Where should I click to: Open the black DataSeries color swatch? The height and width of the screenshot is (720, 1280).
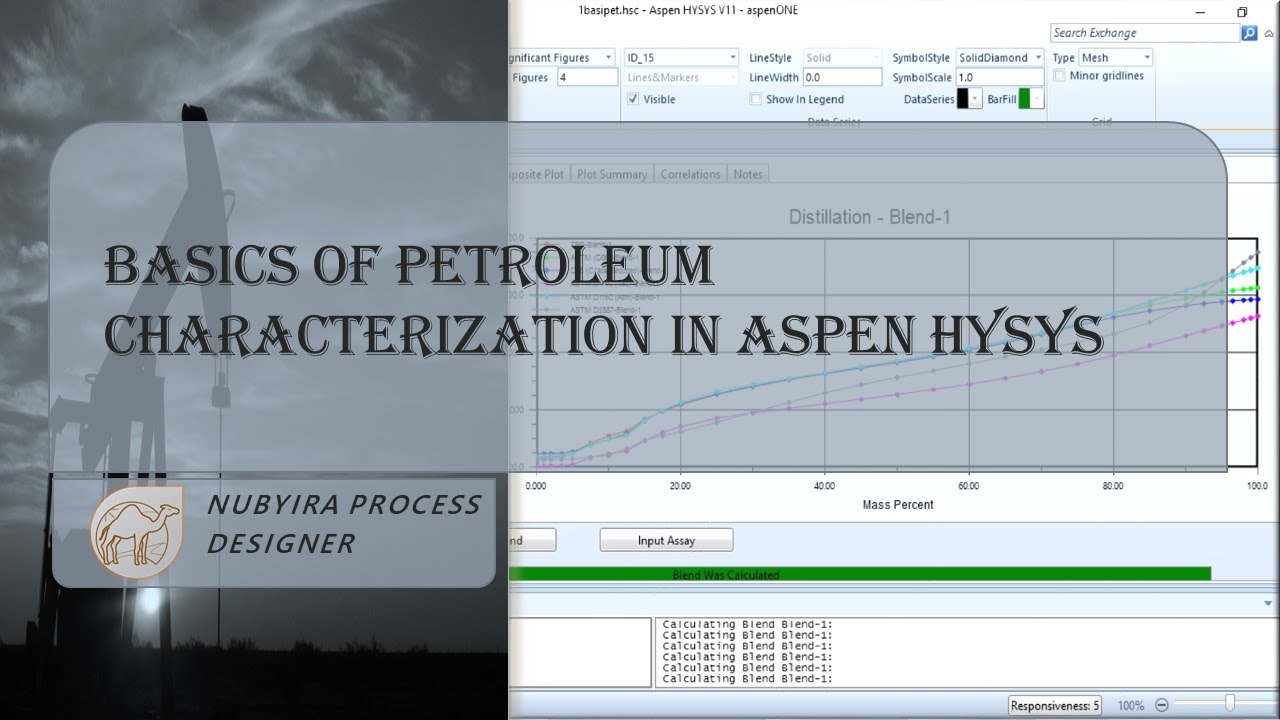tap(969, 99)
